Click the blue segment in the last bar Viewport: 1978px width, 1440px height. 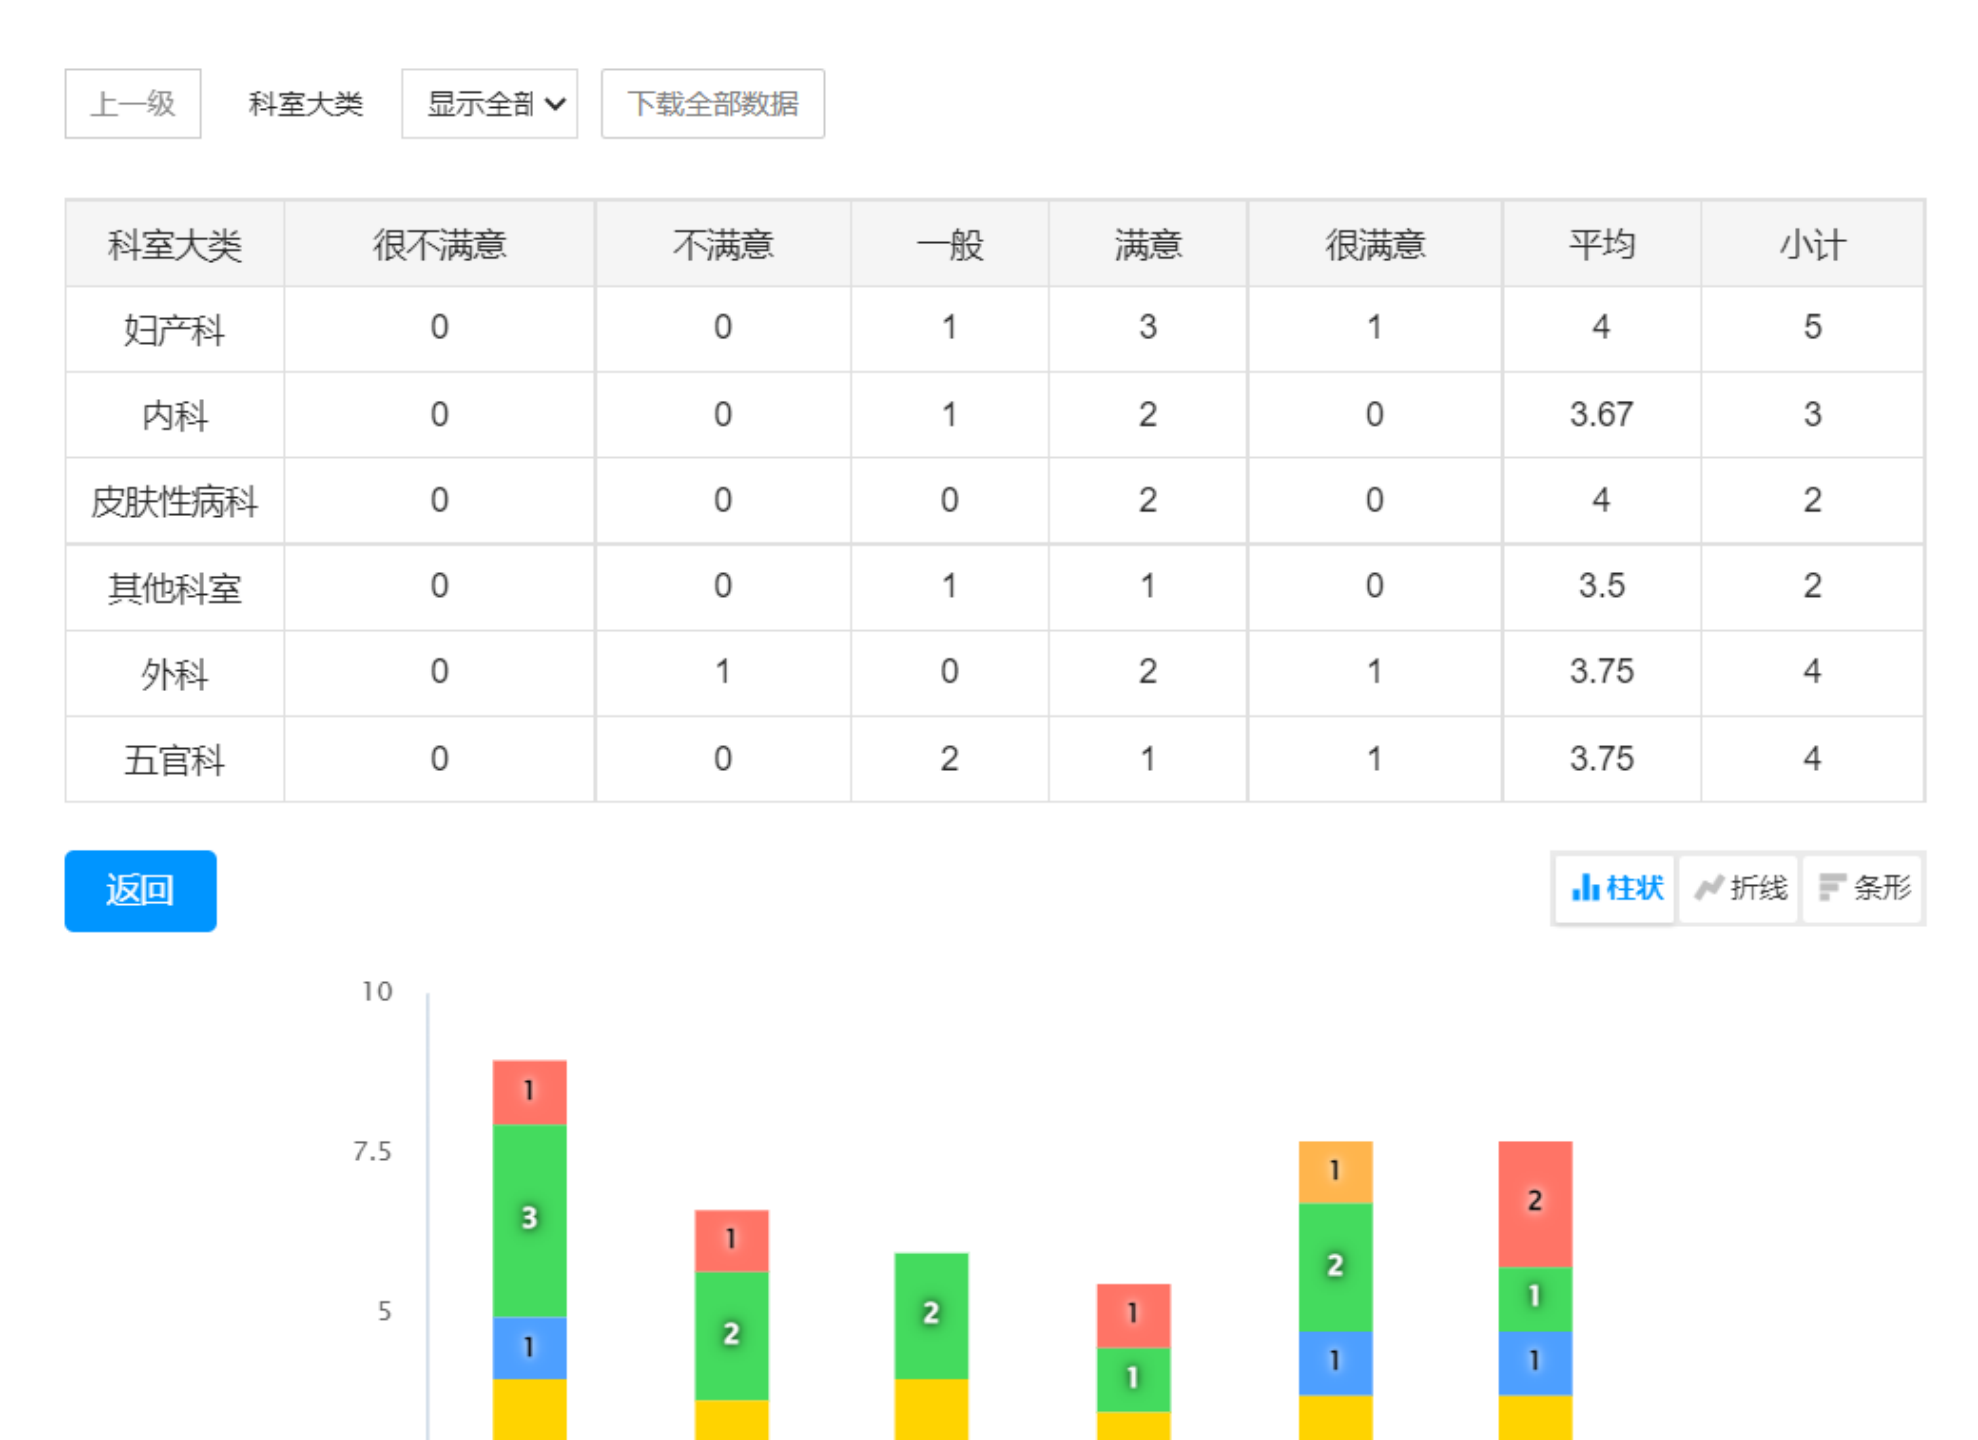click(x=1535, y=1363)
